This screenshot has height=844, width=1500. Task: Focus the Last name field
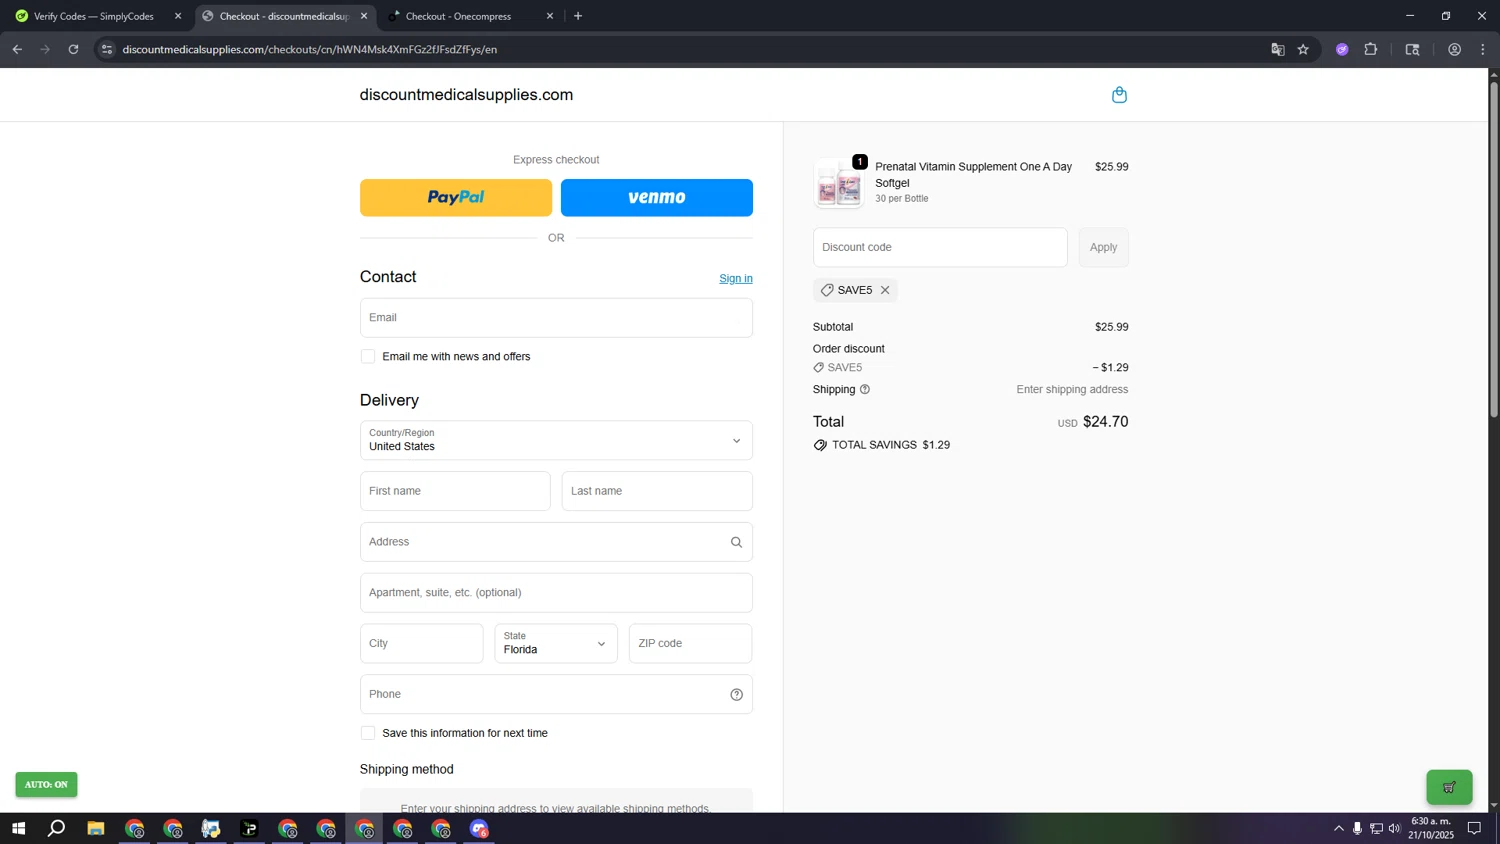657,491
